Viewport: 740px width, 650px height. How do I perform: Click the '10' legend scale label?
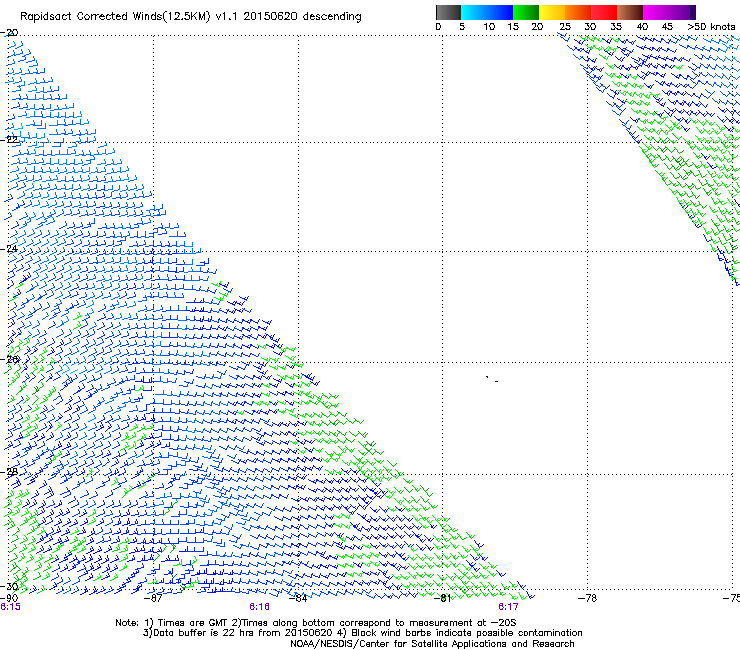pyautogui.click(x=489, y=27)
